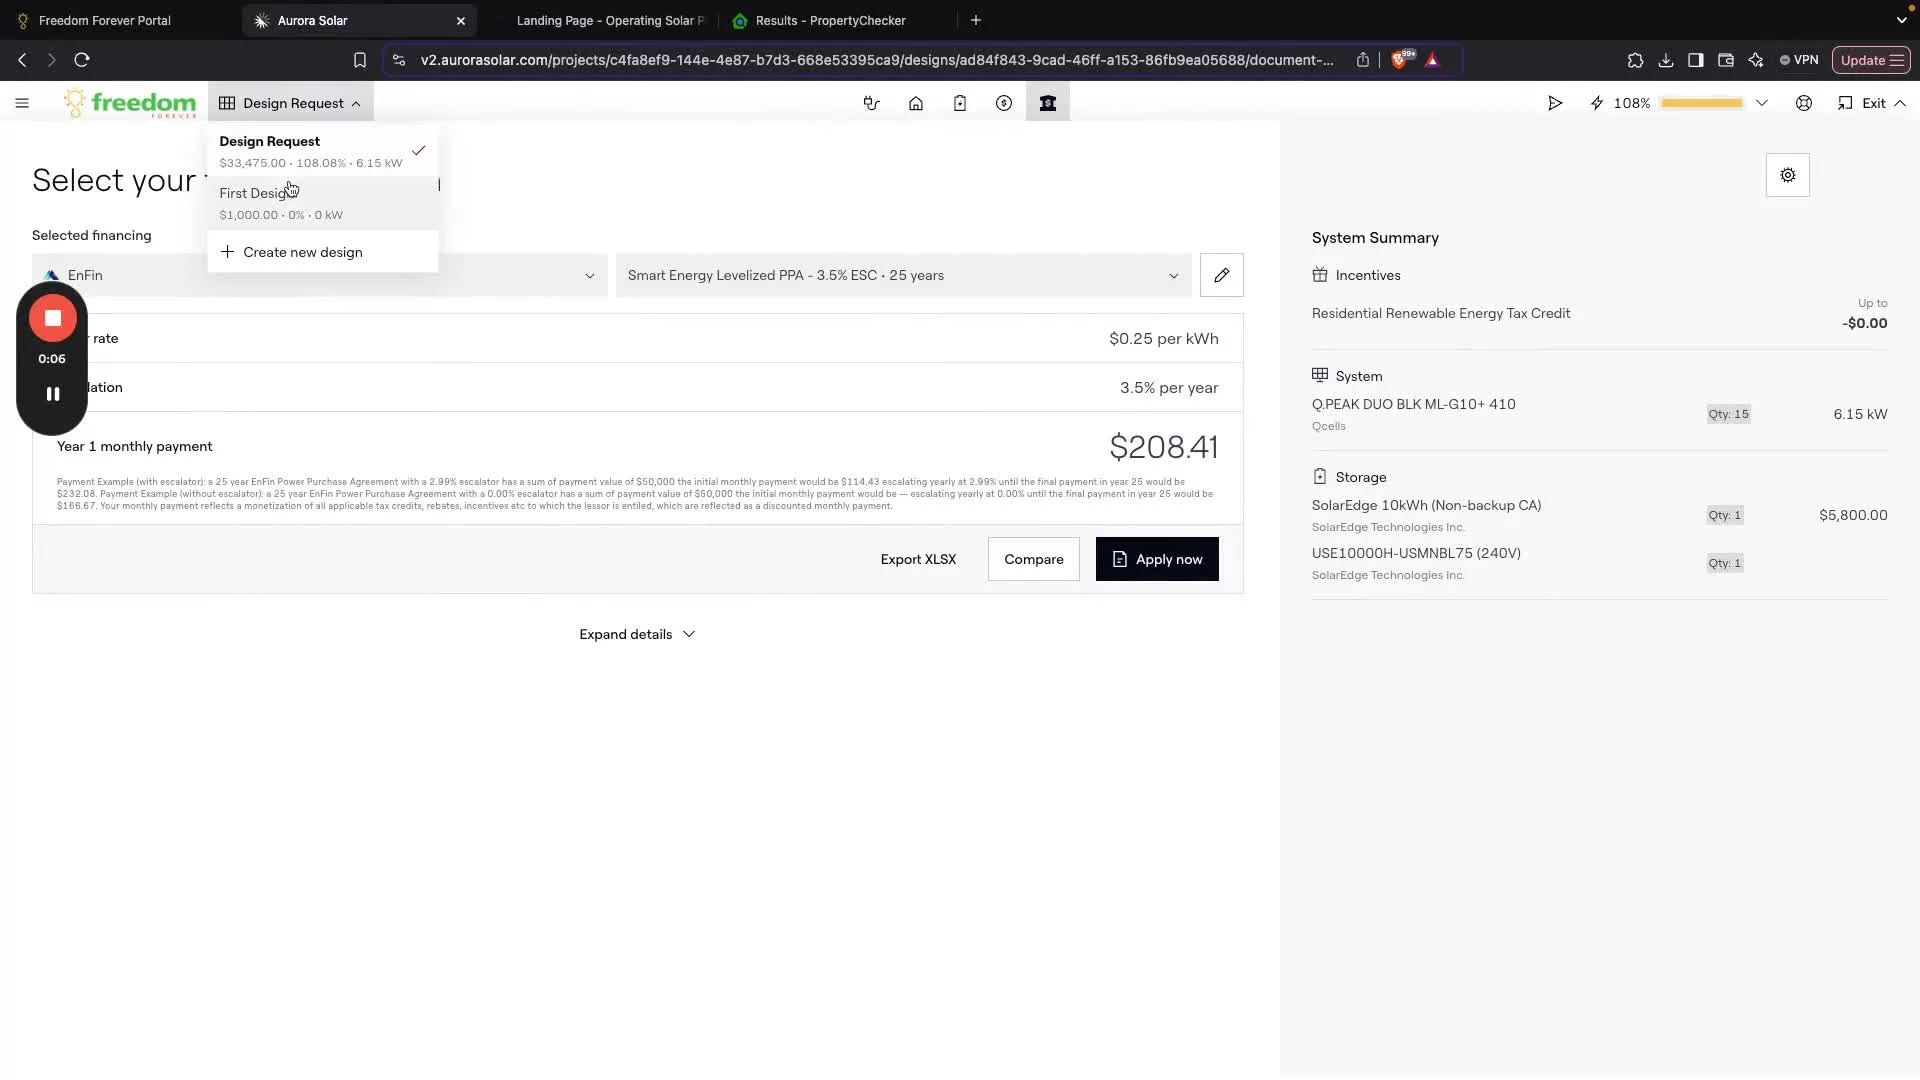Open the tab list chevron
Viewport: 1920px width, 1080px height.
(x=1901, y=20)
